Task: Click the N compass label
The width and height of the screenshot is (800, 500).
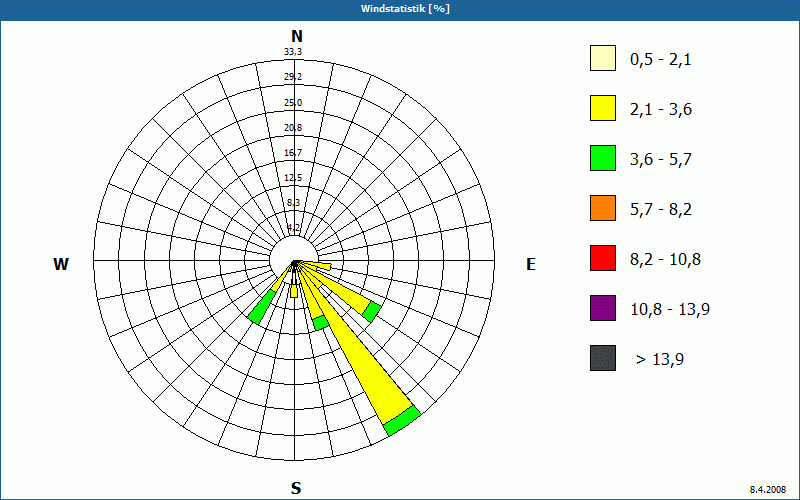Action: [x=296, y=36]
